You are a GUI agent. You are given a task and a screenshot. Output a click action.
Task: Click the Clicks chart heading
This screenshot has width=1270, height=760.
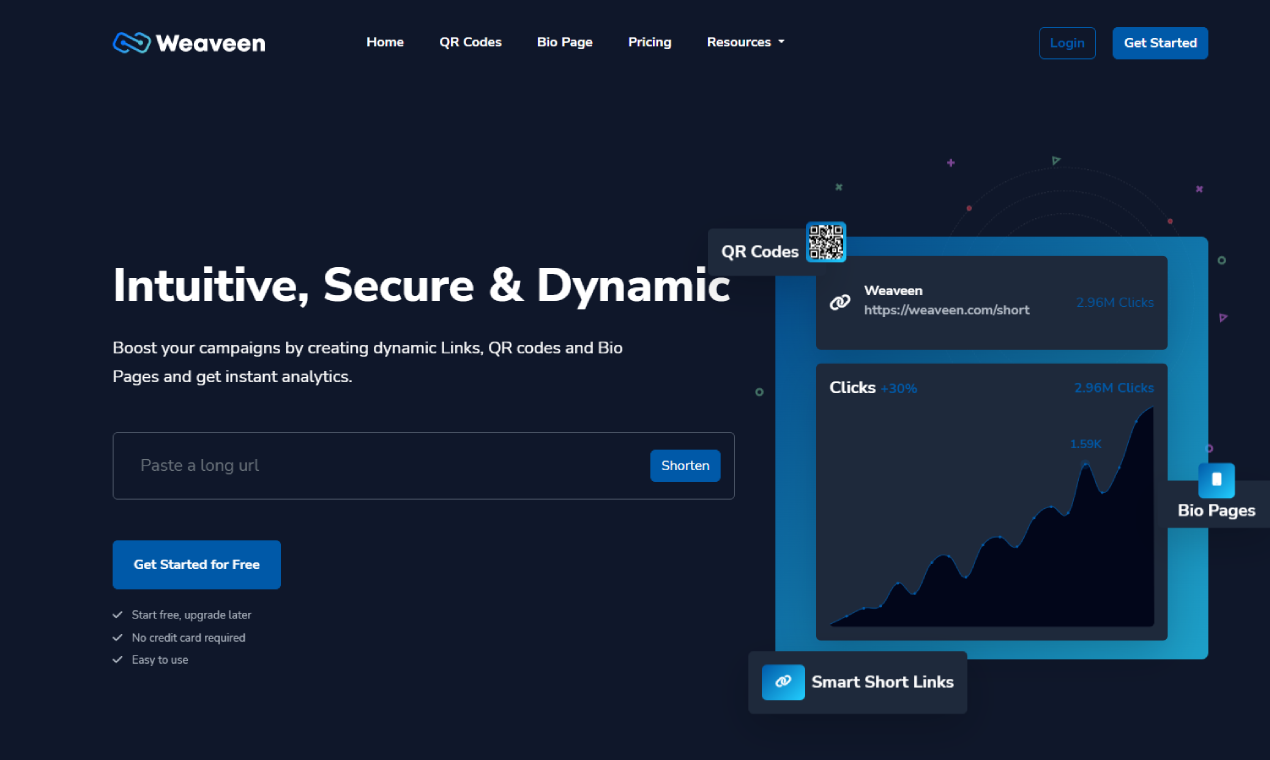click(x=853, y=388)
